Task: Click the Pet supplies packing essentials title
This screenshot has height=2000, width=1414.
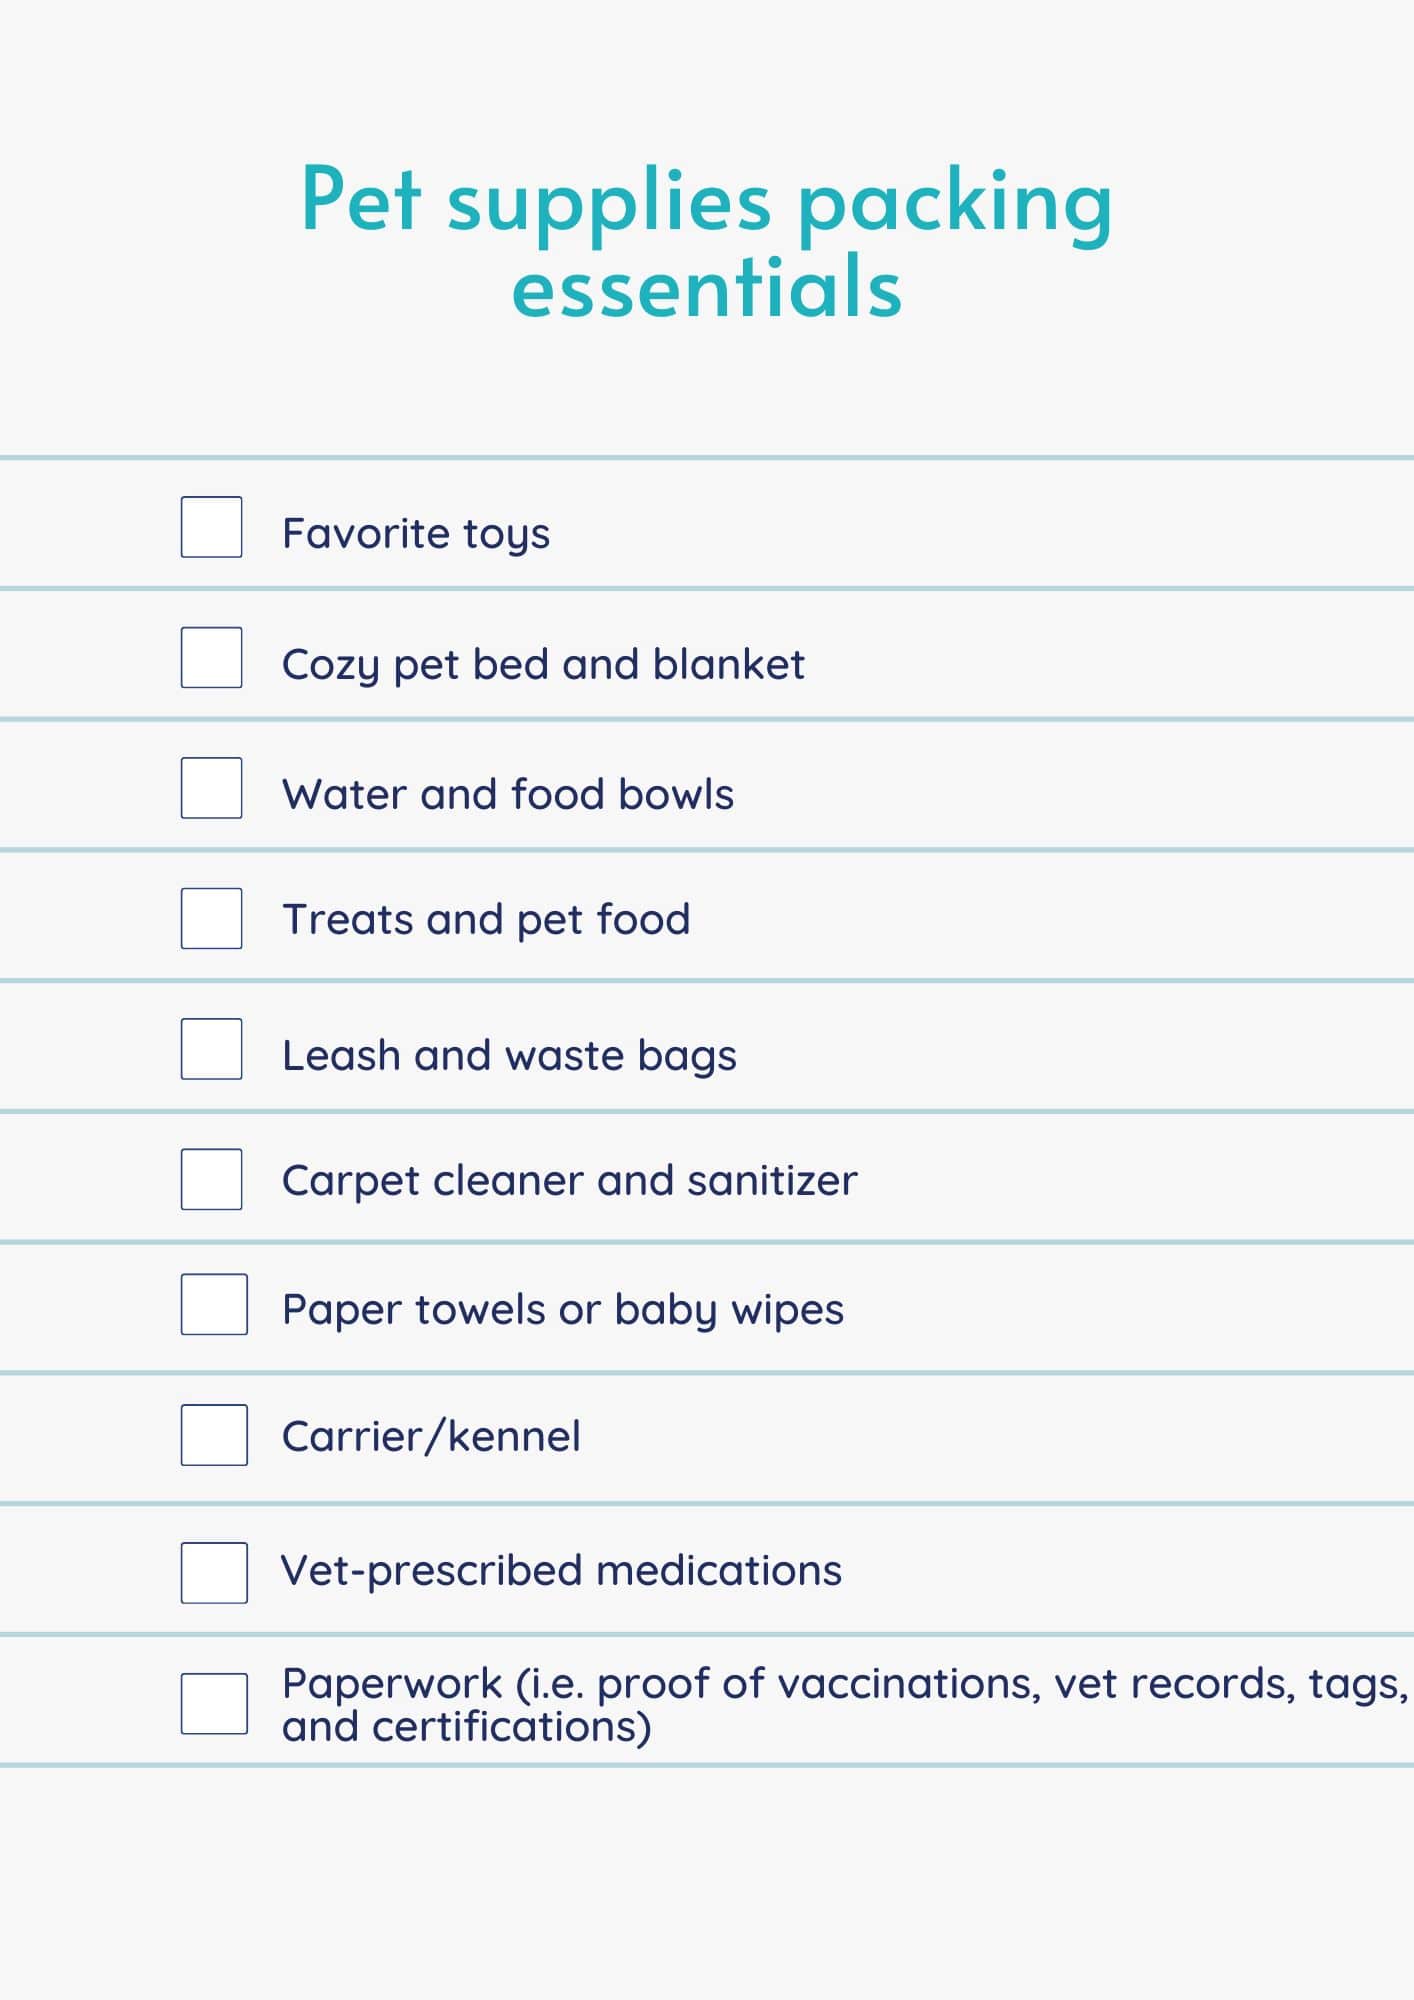Action: (x=707, y=243)
